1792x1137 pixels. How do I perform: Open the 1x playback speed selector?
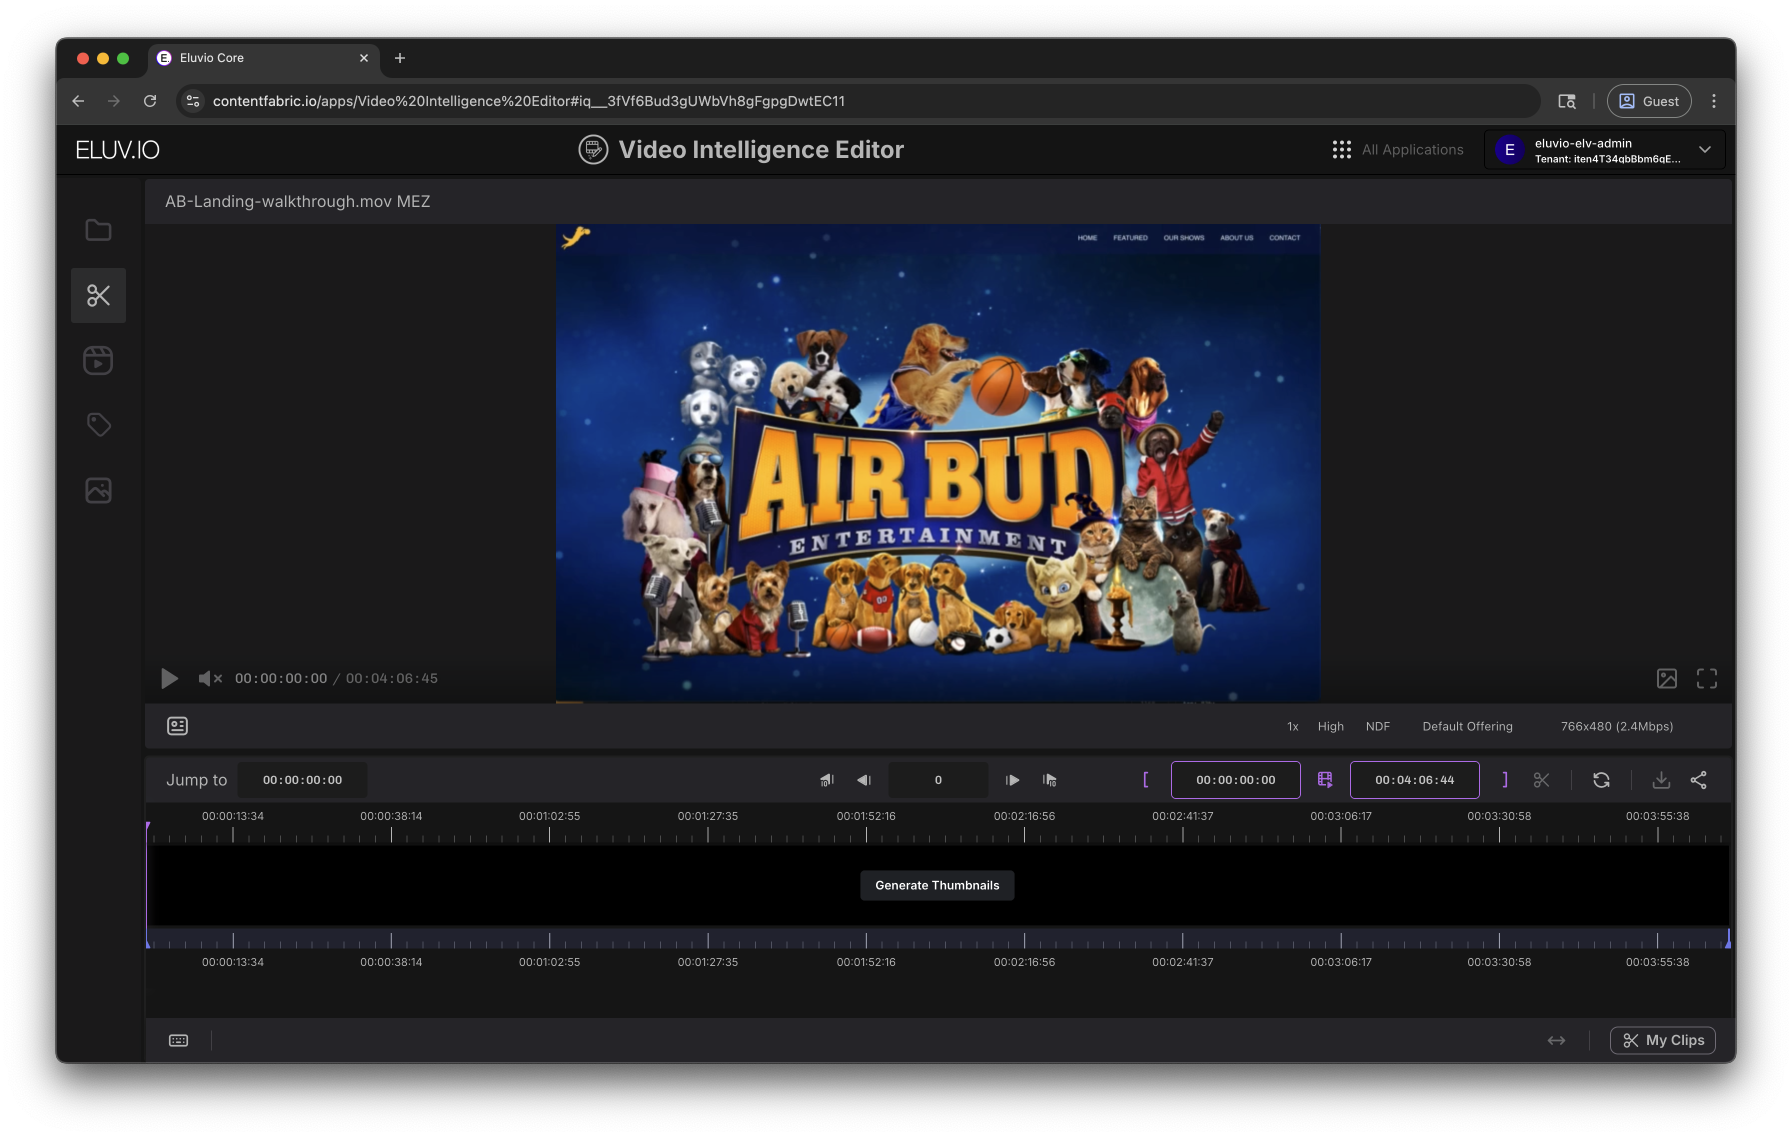1293,727
